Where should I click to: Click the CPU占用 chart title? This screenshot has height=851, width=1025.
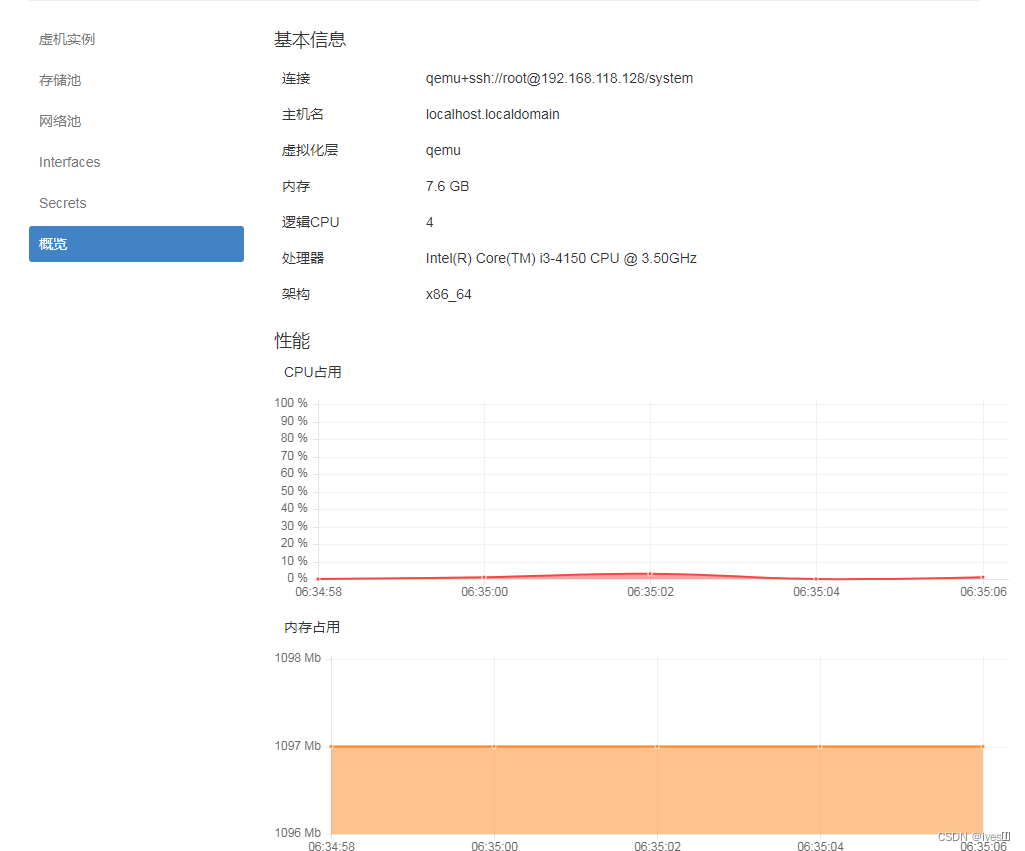[313, 371]
